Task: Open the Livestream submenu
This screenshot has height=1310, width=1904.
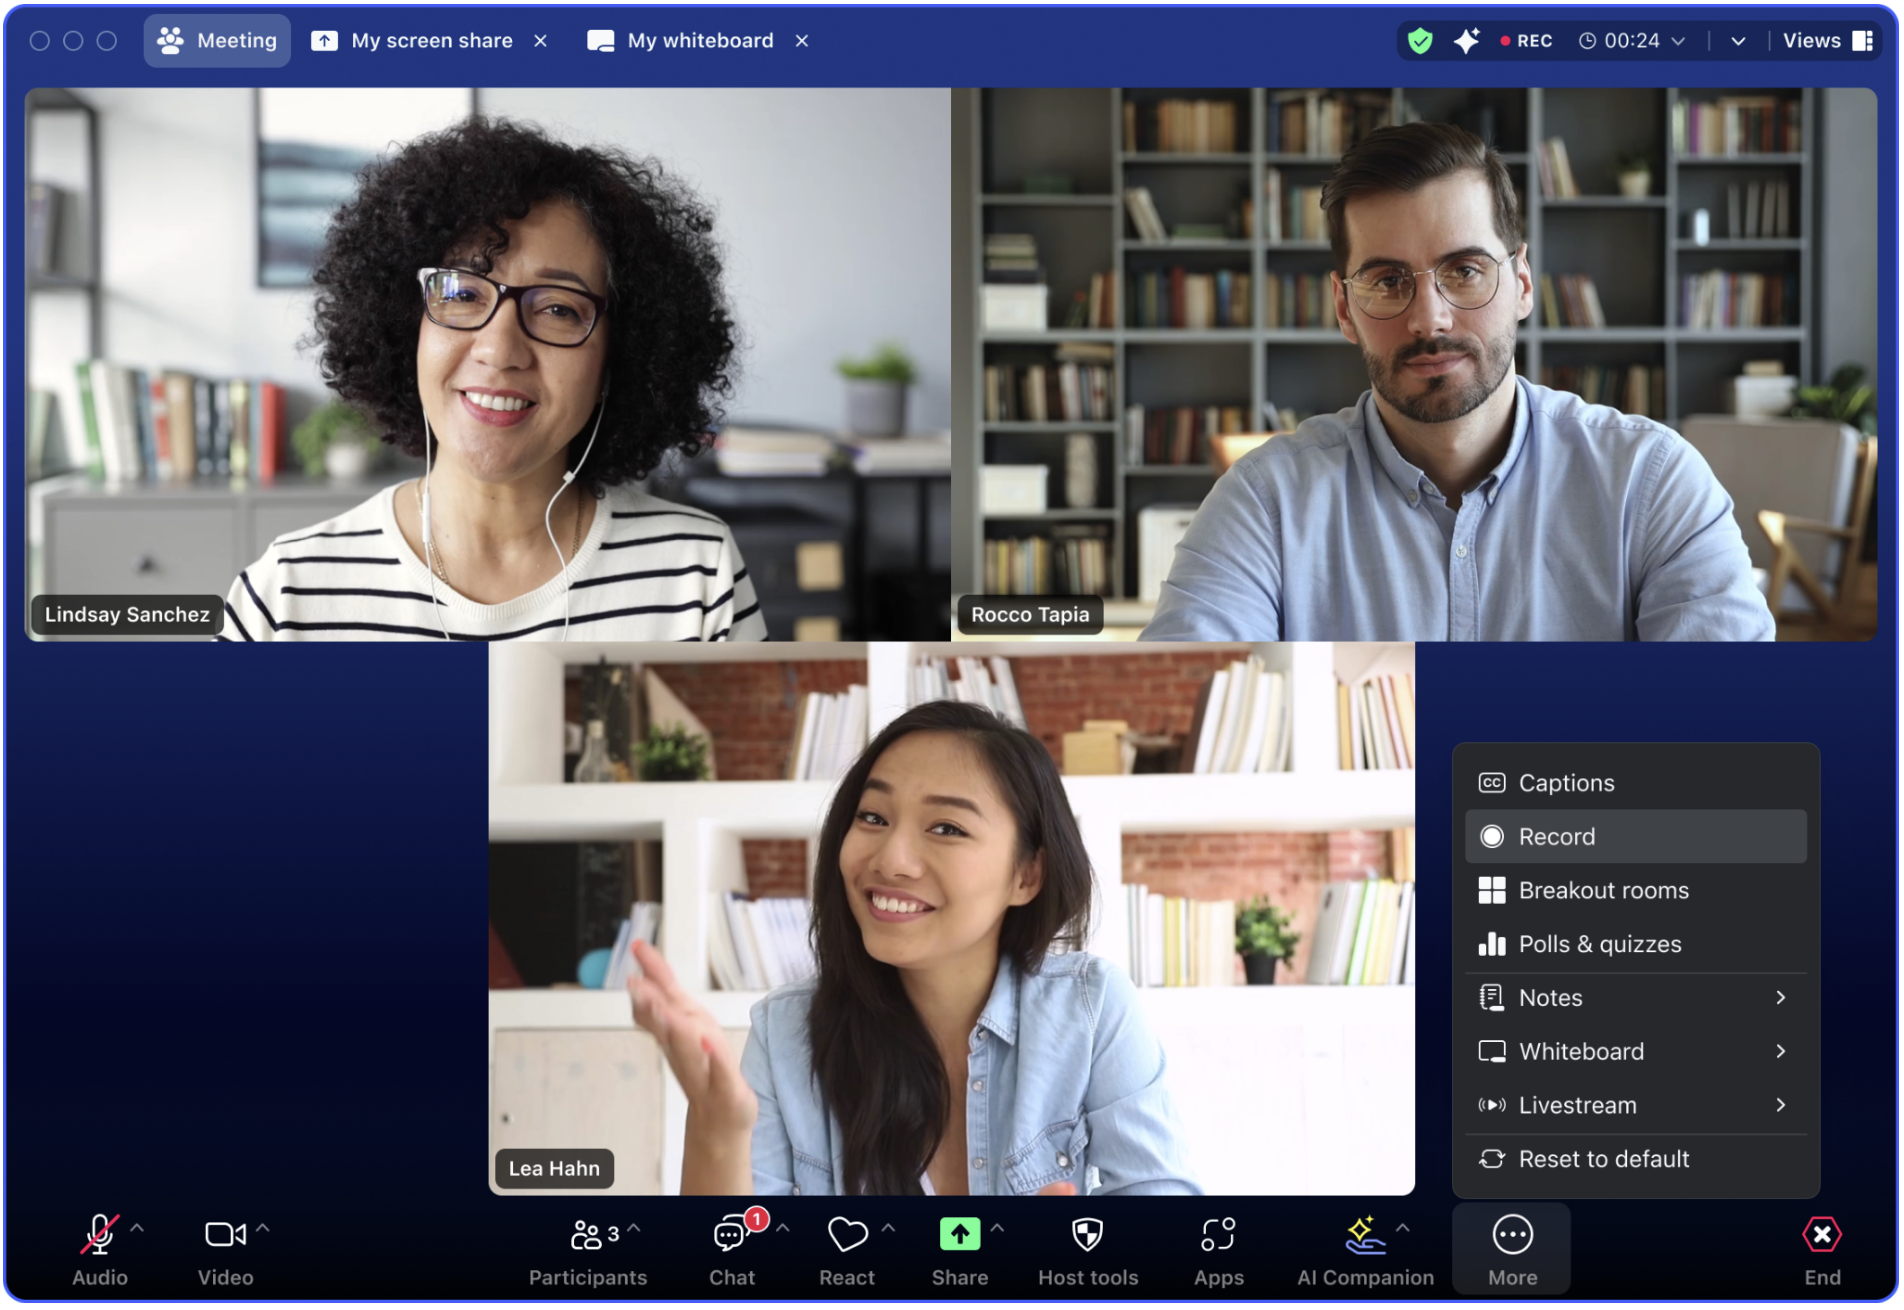Action: point(1636,1106)
